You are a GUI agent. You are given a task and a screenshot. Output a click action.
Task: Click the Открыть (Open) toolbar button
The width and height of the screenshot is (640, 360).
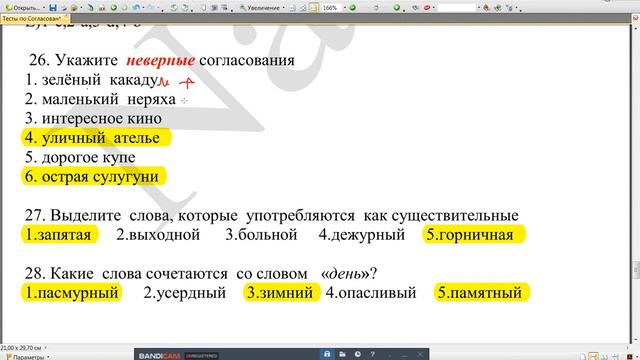(x=23, y=8)
